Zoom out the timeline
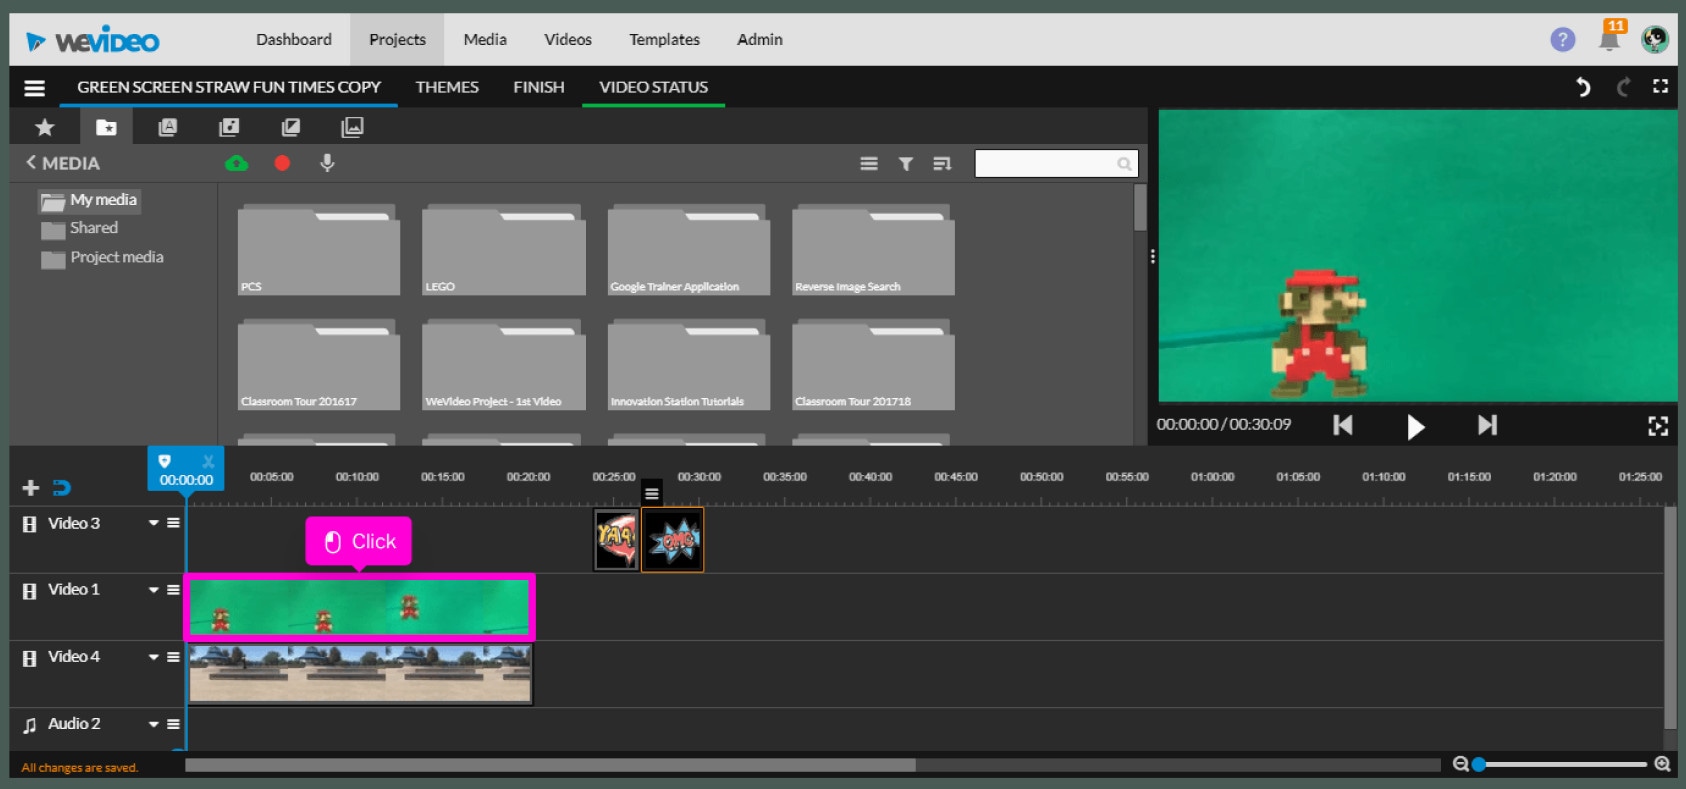 tap(1460, 764)
